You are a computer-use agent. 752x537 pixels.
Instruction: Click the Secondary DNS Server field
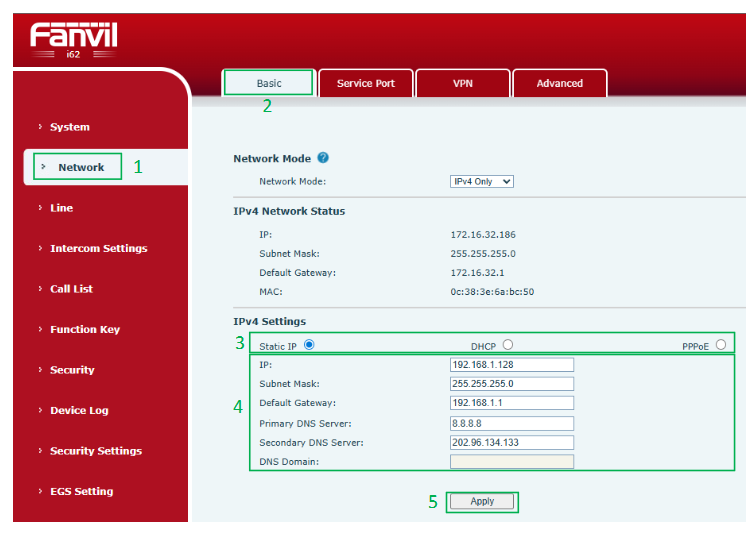[512, 443]
